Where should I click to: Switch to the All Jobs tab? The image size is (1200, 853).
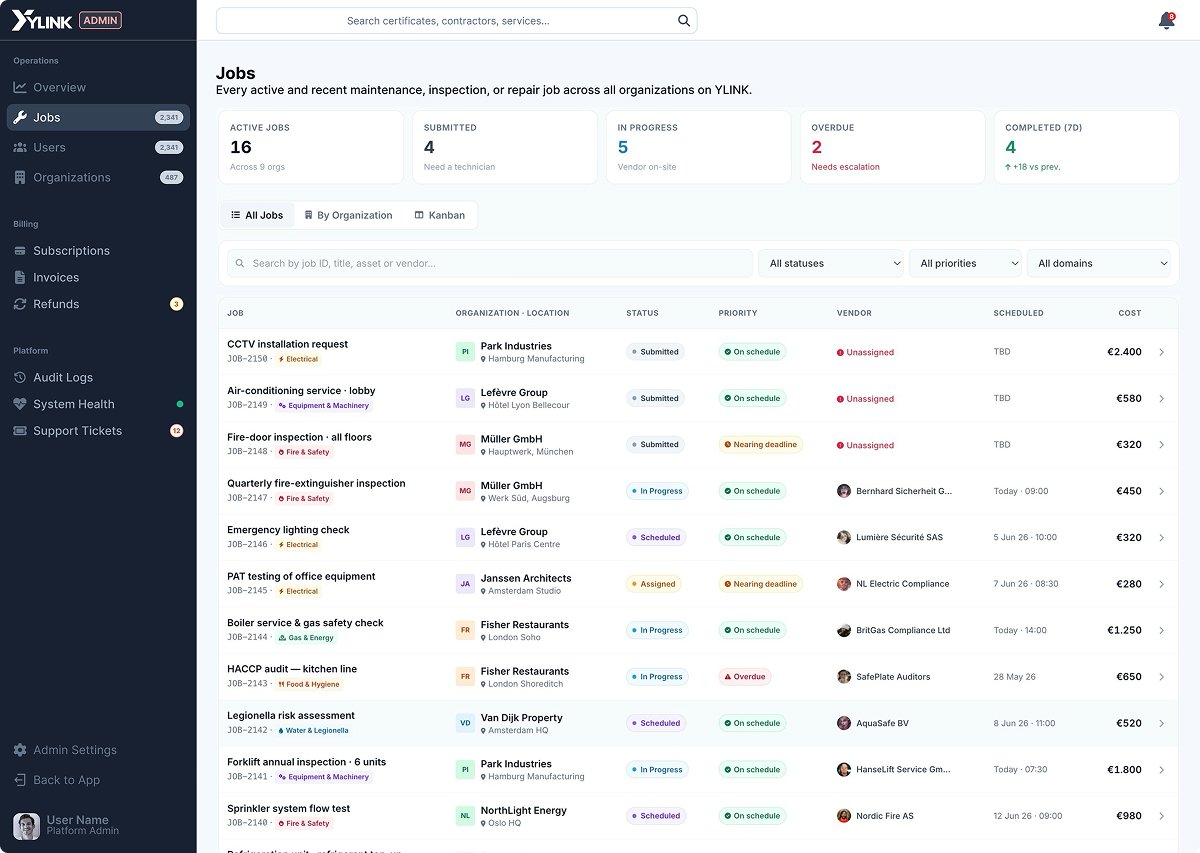[x=258, y=215]
